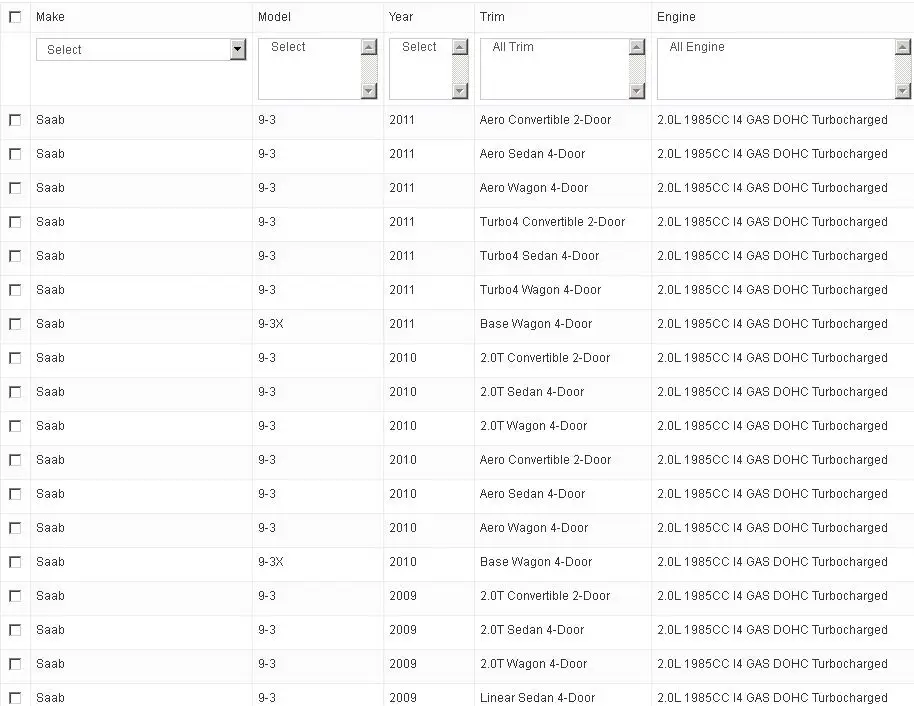Click the Make dropdown arrow button
914x706 pixels.
tap(237, 50)
